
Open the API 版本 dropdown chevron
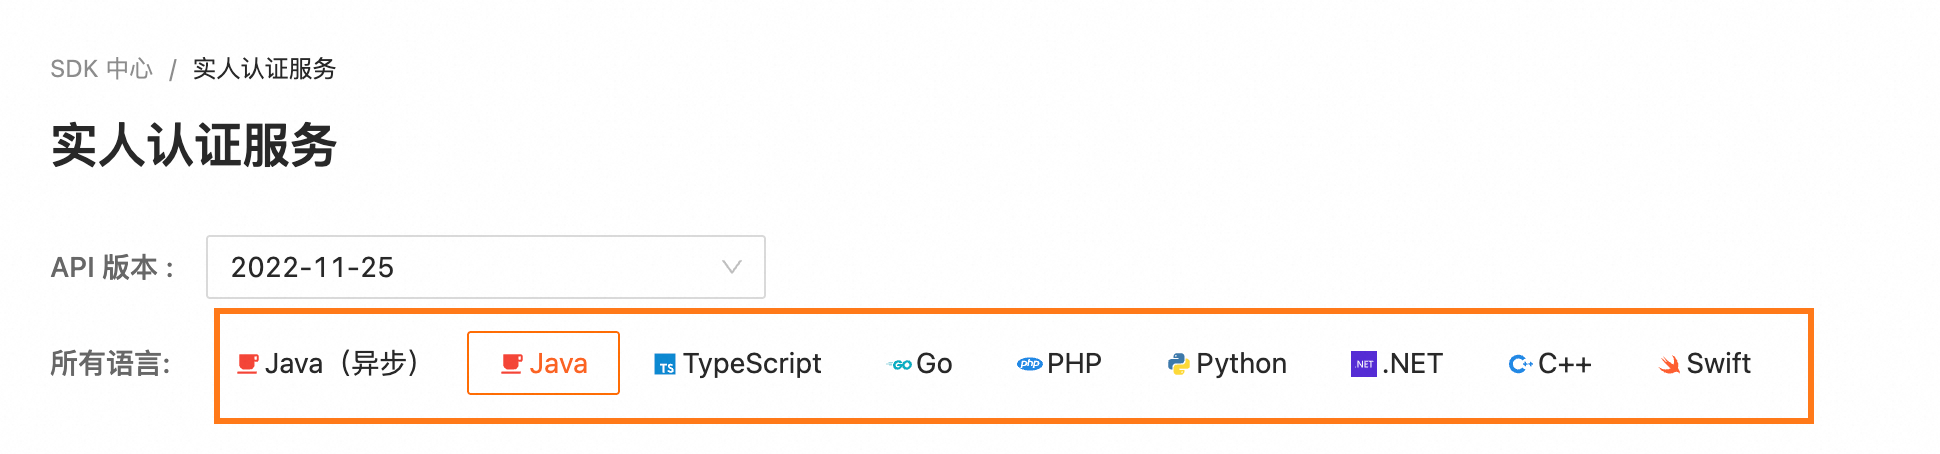[732, 267]
